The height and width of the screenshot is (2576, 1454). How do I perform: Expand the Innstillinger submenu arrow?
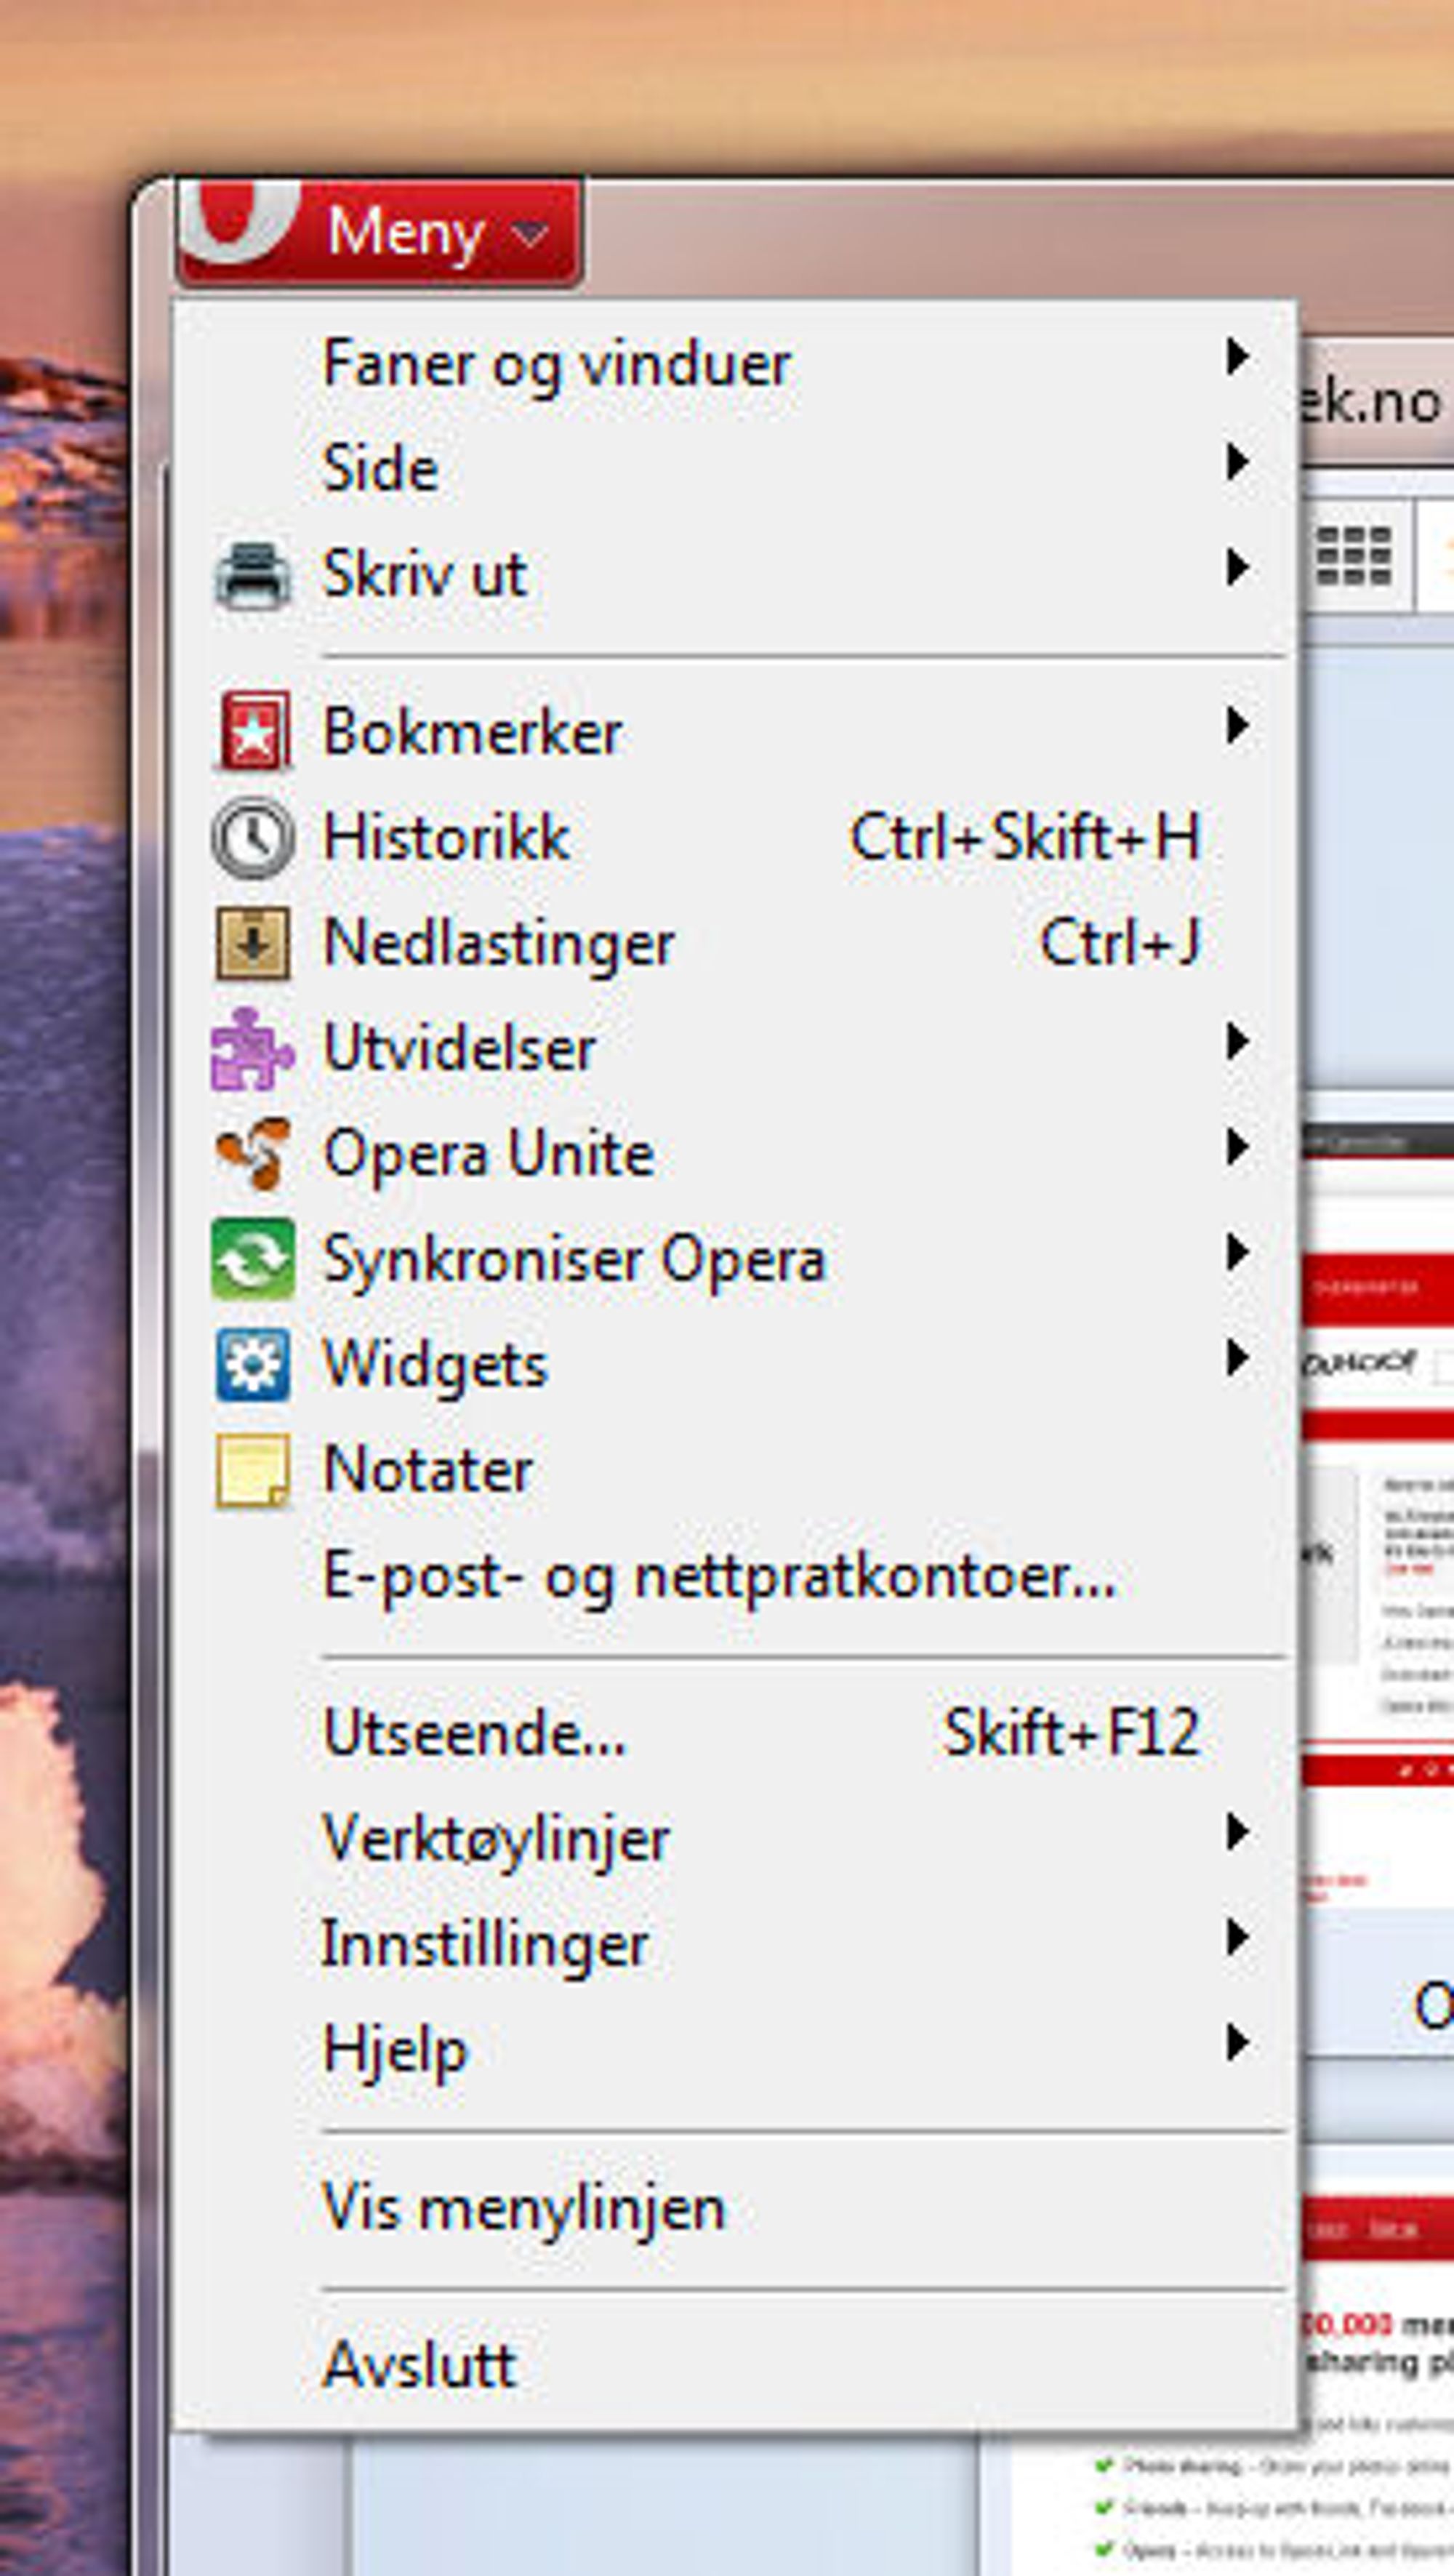[x=1238, y=1937]
